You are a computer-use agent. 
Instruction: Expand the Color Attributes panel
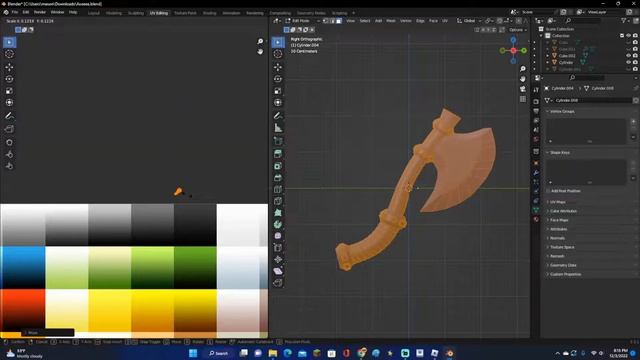pyautogui.click(x=563, y=211)
